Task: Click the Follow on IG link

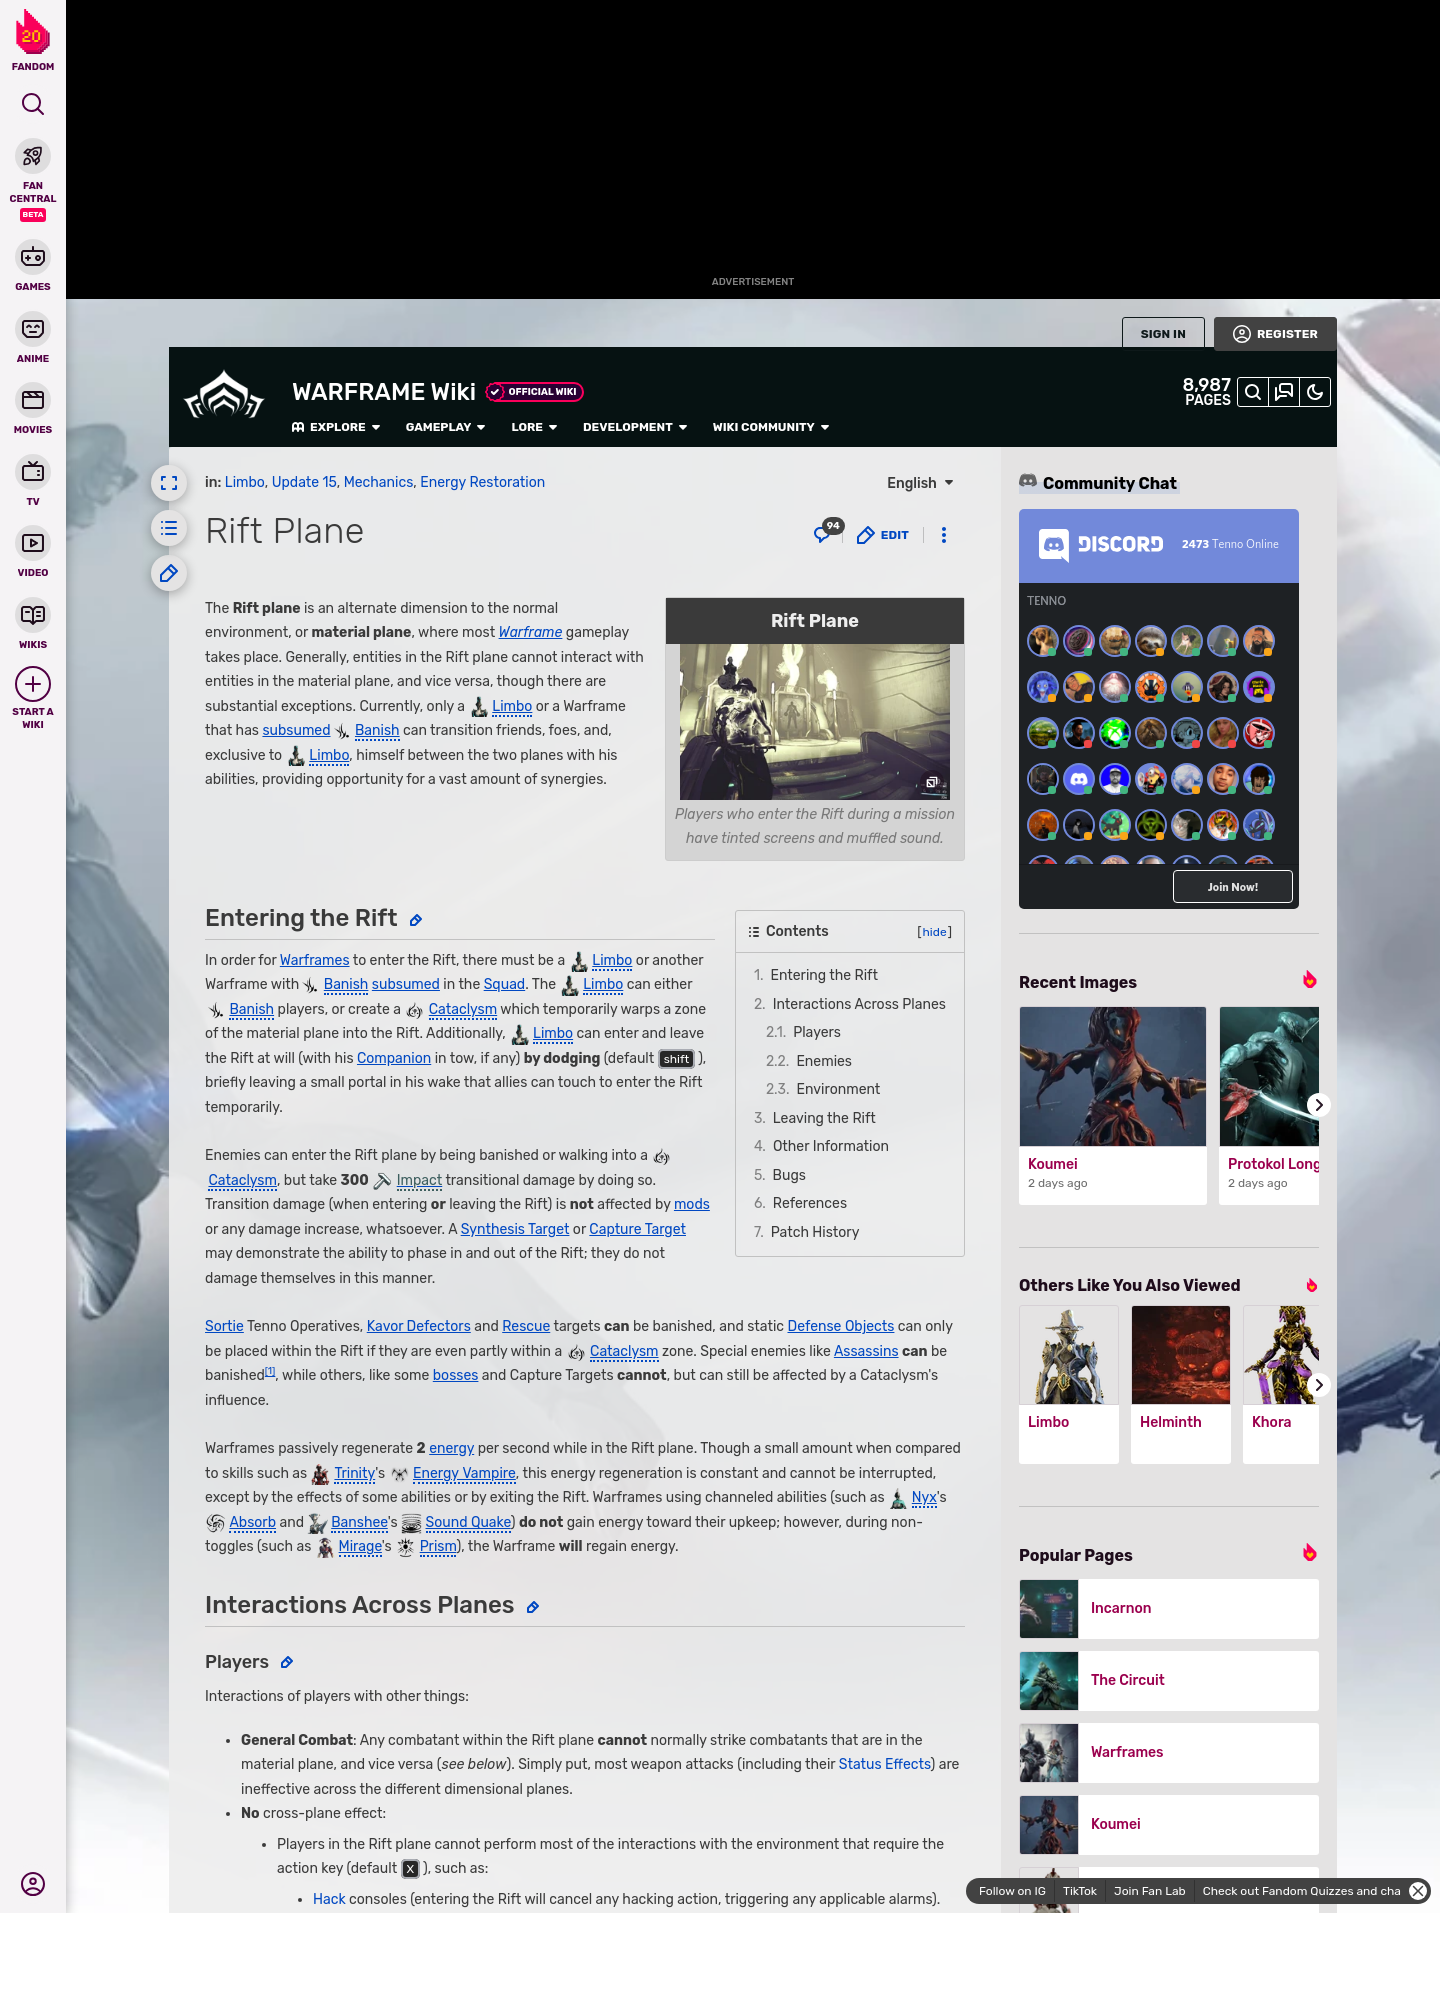Action: click(x=1012, y=1891)
